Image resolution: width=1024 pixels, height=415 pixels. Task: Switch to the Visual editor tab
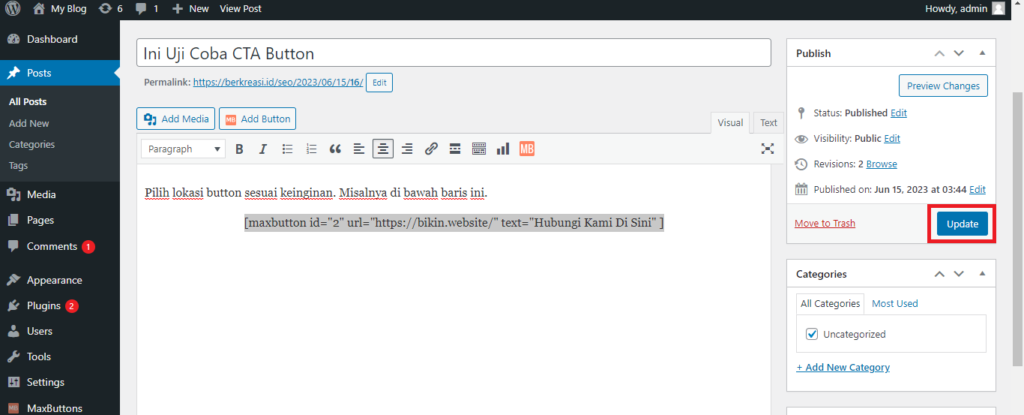730,122
